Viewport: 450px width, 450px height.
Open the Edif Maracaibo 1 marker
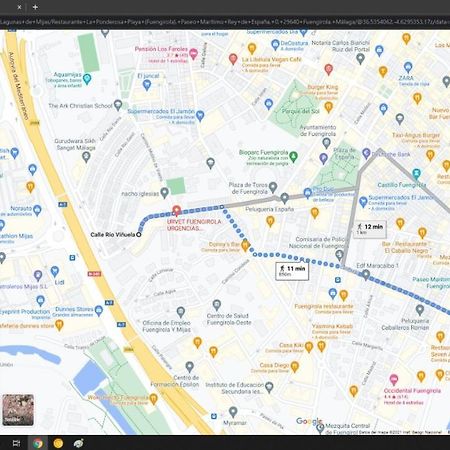point(366,275)
